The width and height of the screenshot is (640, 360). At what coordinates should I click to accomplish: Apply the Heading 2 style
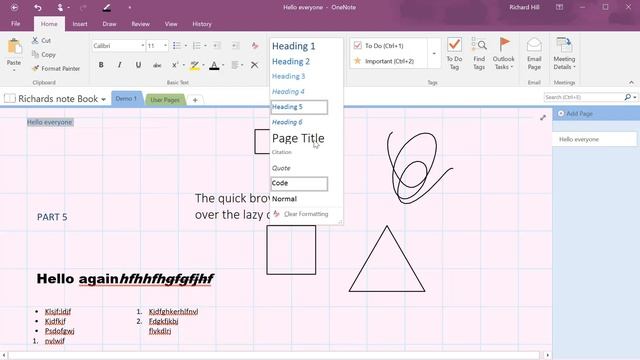point(291,62)
